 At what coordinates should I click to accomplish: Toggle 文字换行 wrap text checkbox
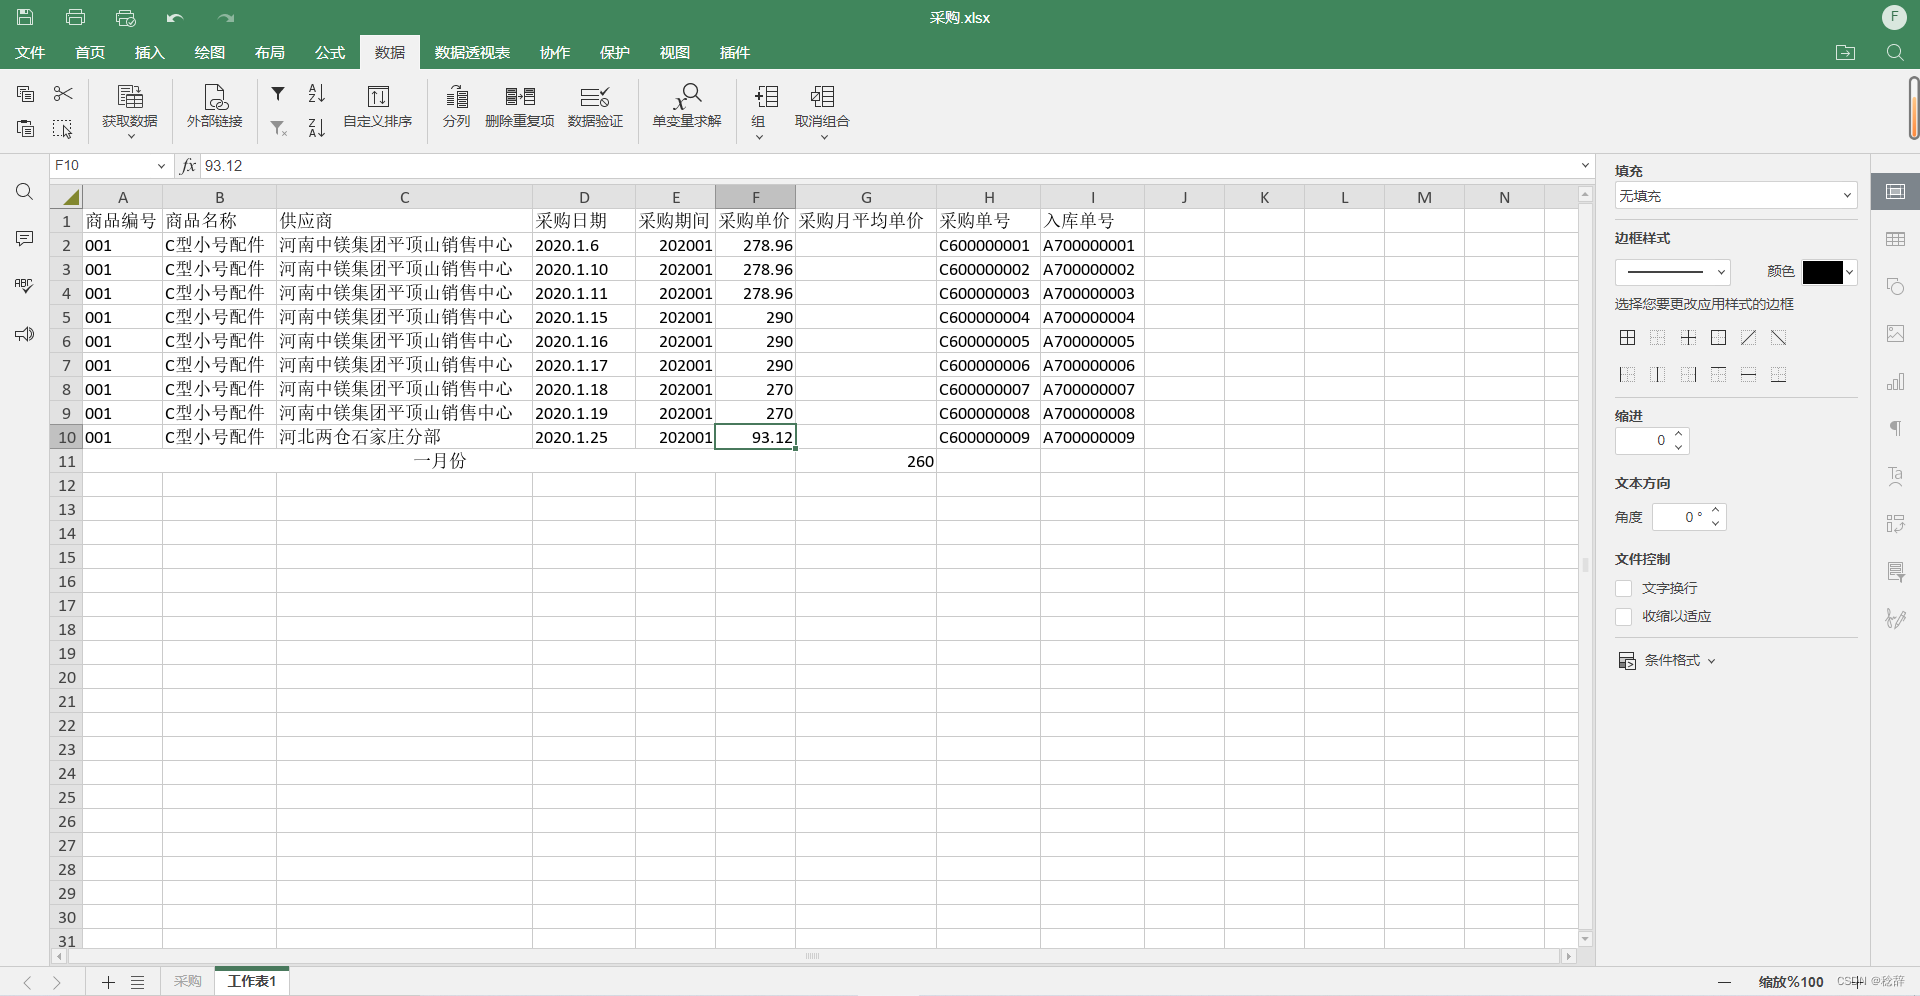(1624, 589)
